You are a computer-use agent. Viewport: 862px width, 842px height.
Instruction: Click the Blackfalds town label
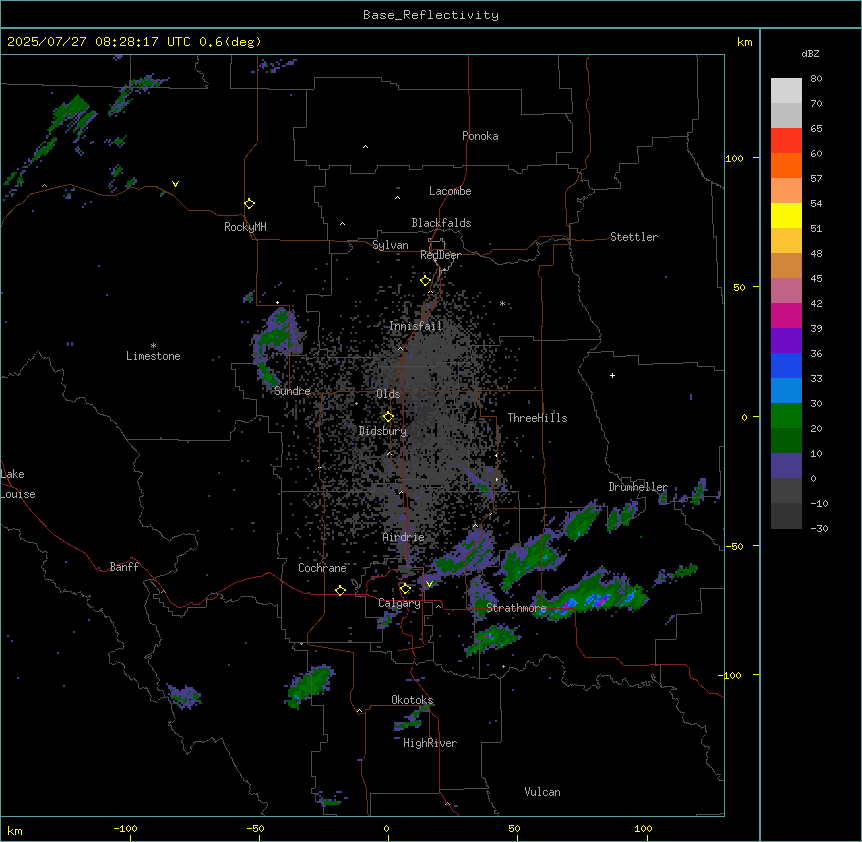[441, 223]
